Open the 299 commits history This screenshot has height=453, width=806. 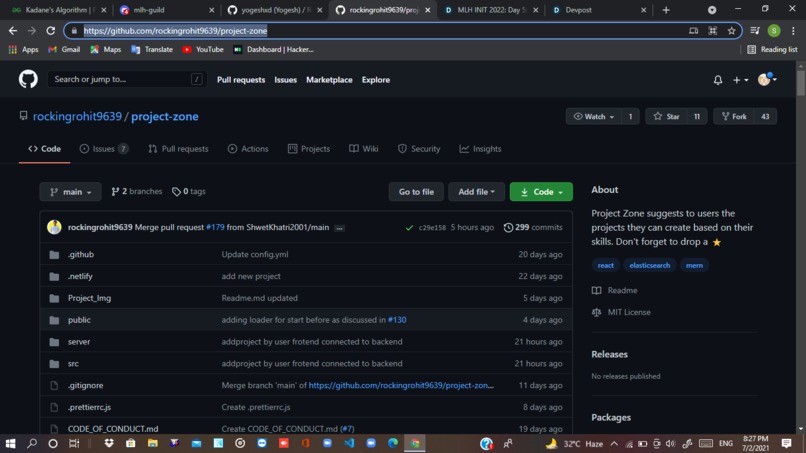pyautogui.click(x=533, y=227)
